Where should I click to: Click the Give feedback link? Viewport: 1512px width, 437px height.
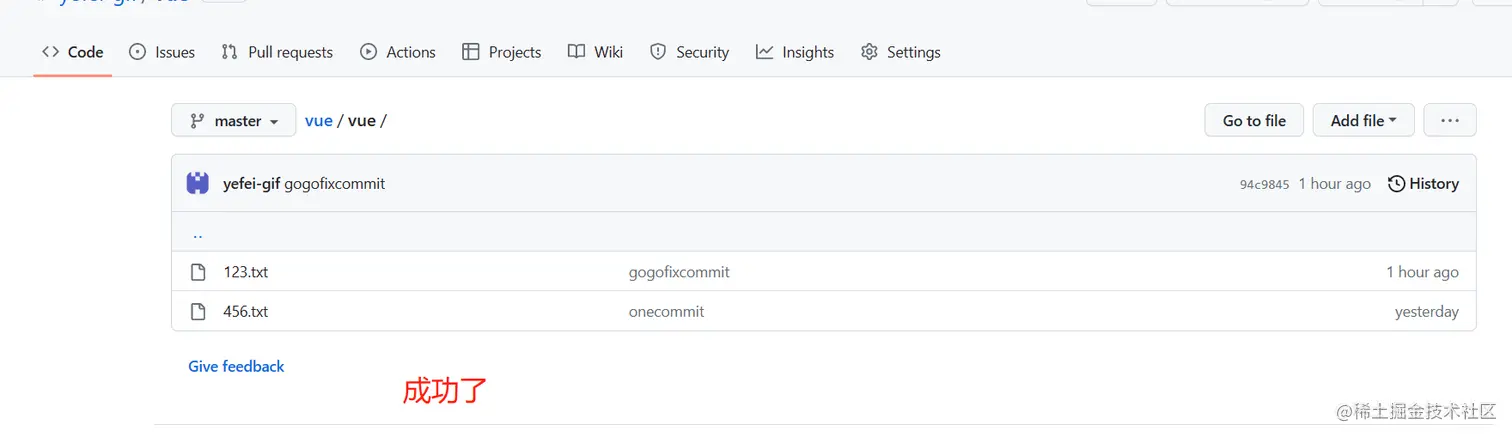(236, 367)
